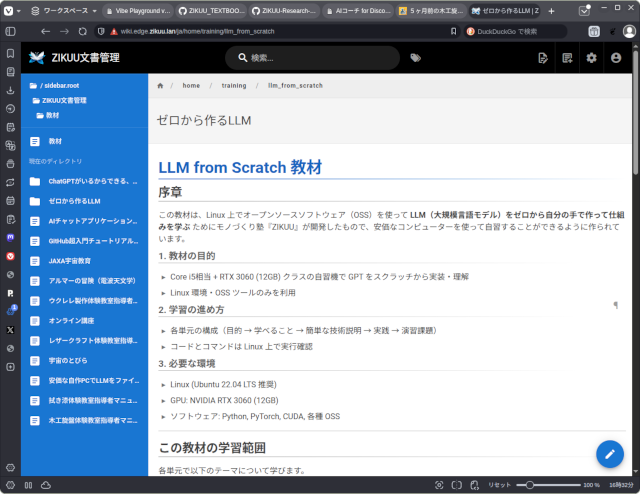Open the tags icon beside search bar
This screenshot has width=640, height=494.
point(415,58)
